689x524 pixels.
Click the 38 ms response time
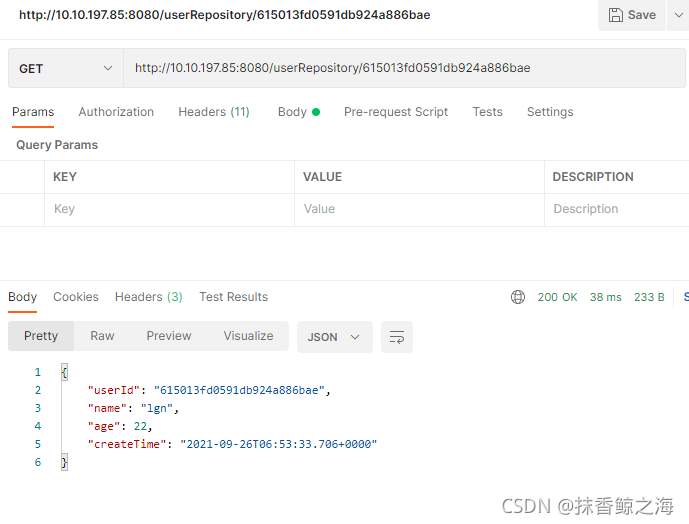606,298
